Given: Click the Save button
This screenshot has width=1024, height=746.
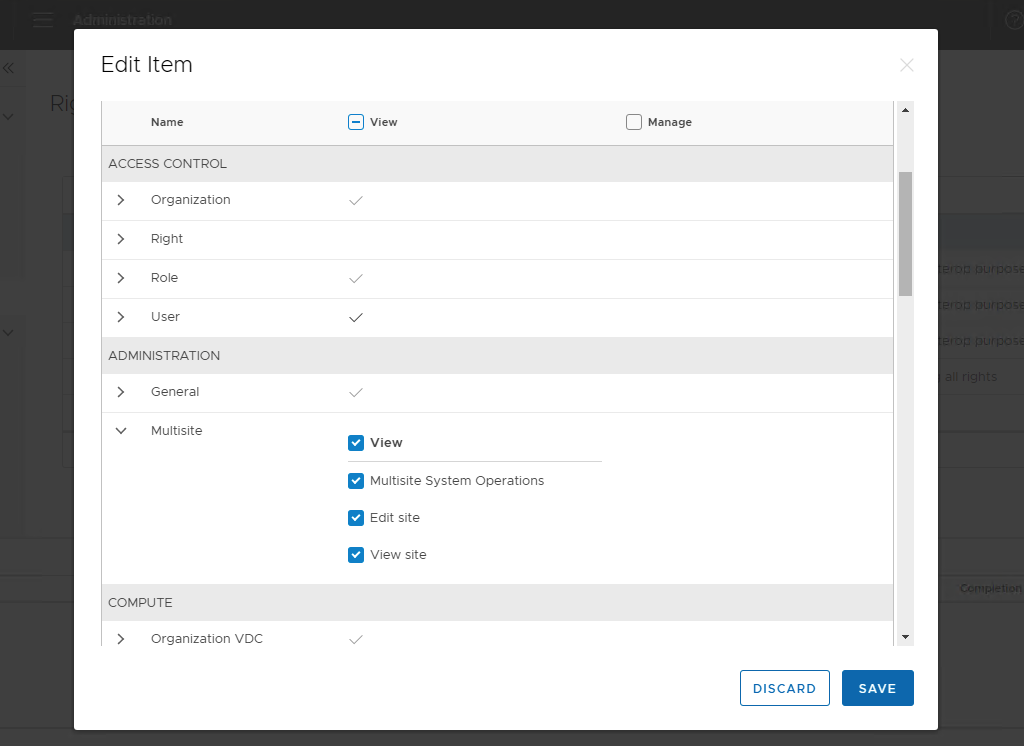Looking at the screenshot, I should [877, 688].
